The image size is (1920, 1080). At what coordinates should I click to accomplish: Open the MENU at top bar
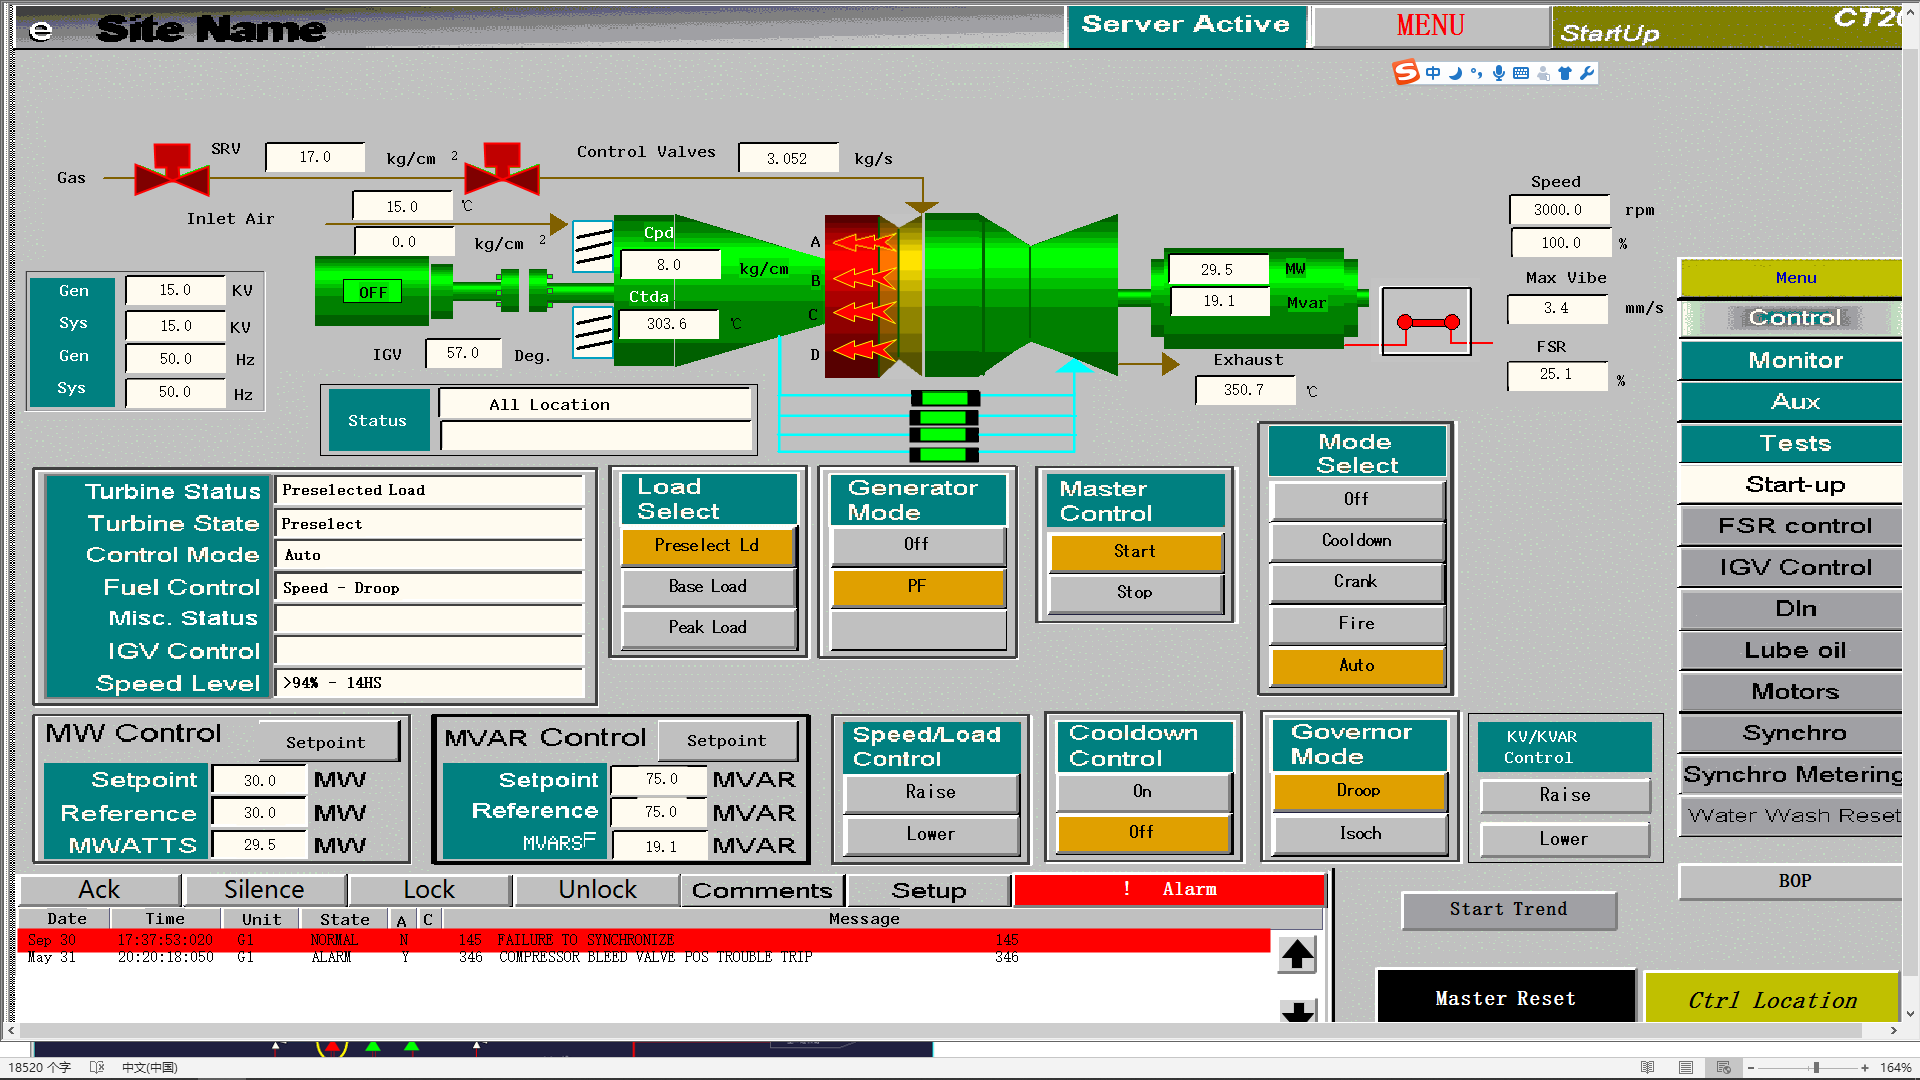point(1430,26)
